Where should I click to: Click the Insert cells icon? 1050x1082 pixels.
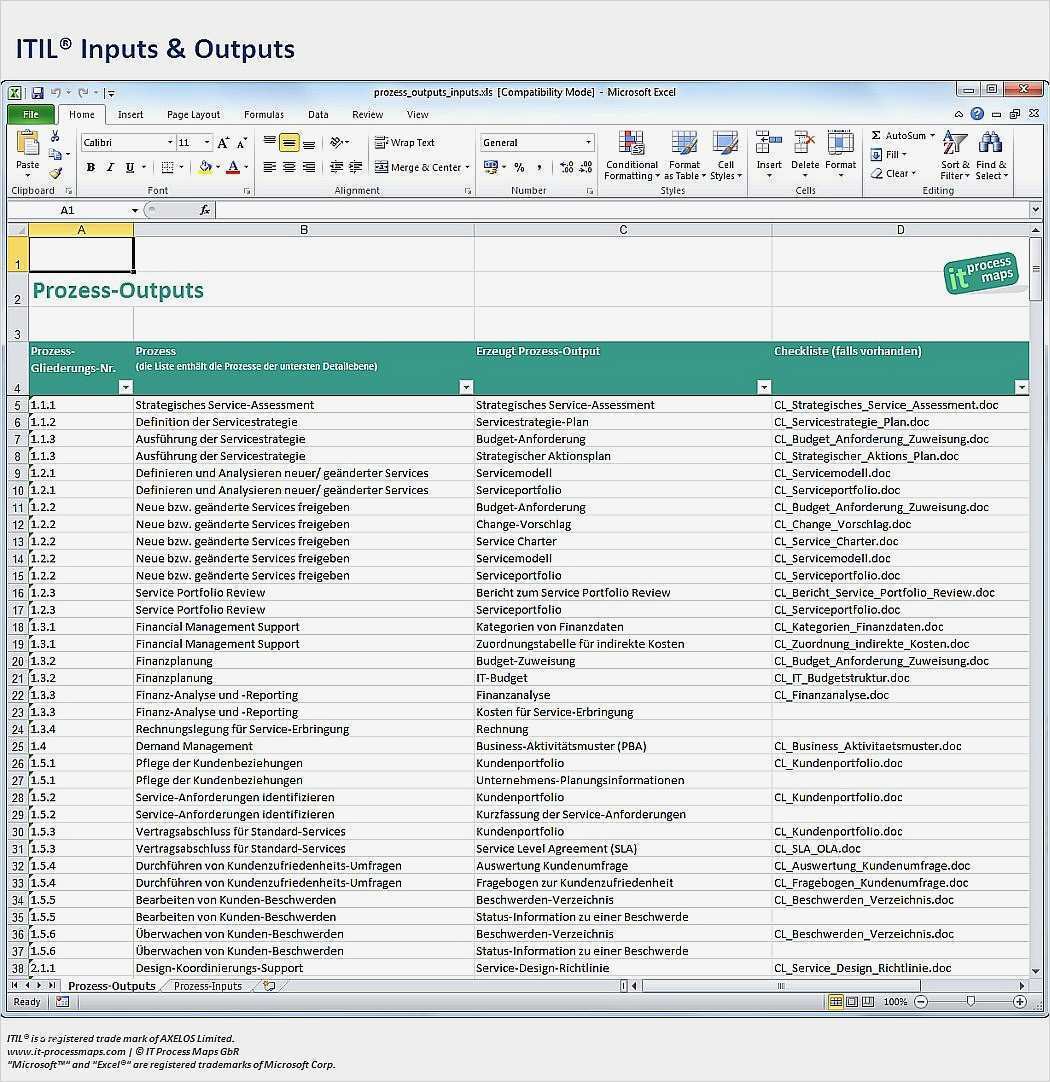pos(769,143)
